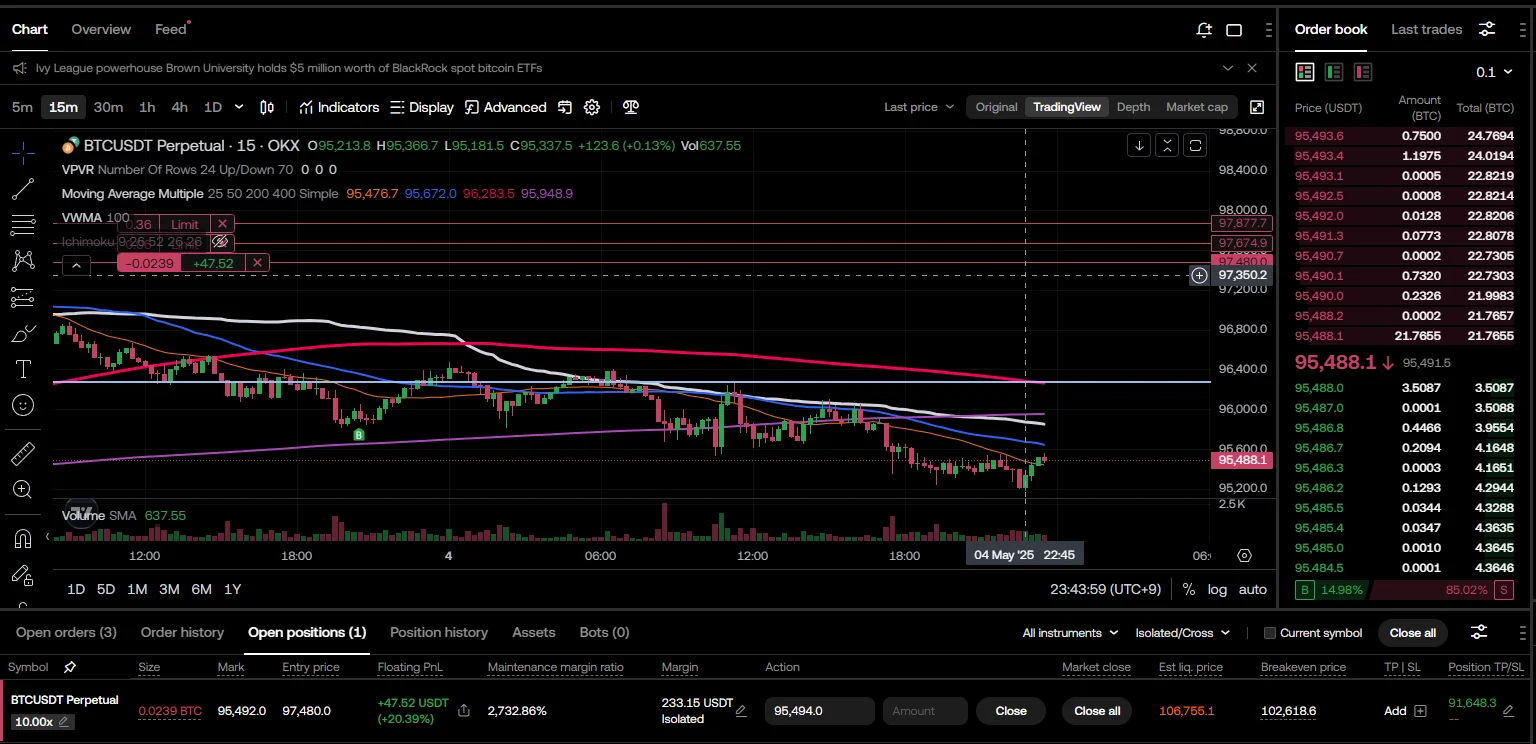Select the 4h timeframe
This screenshot has height=744, width=1536.
pos(180,107)
